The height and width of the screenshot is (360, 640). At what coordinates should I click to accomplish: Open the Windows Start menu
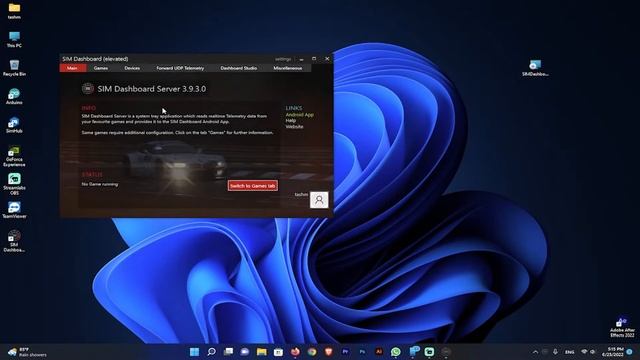tap(194, 351)
